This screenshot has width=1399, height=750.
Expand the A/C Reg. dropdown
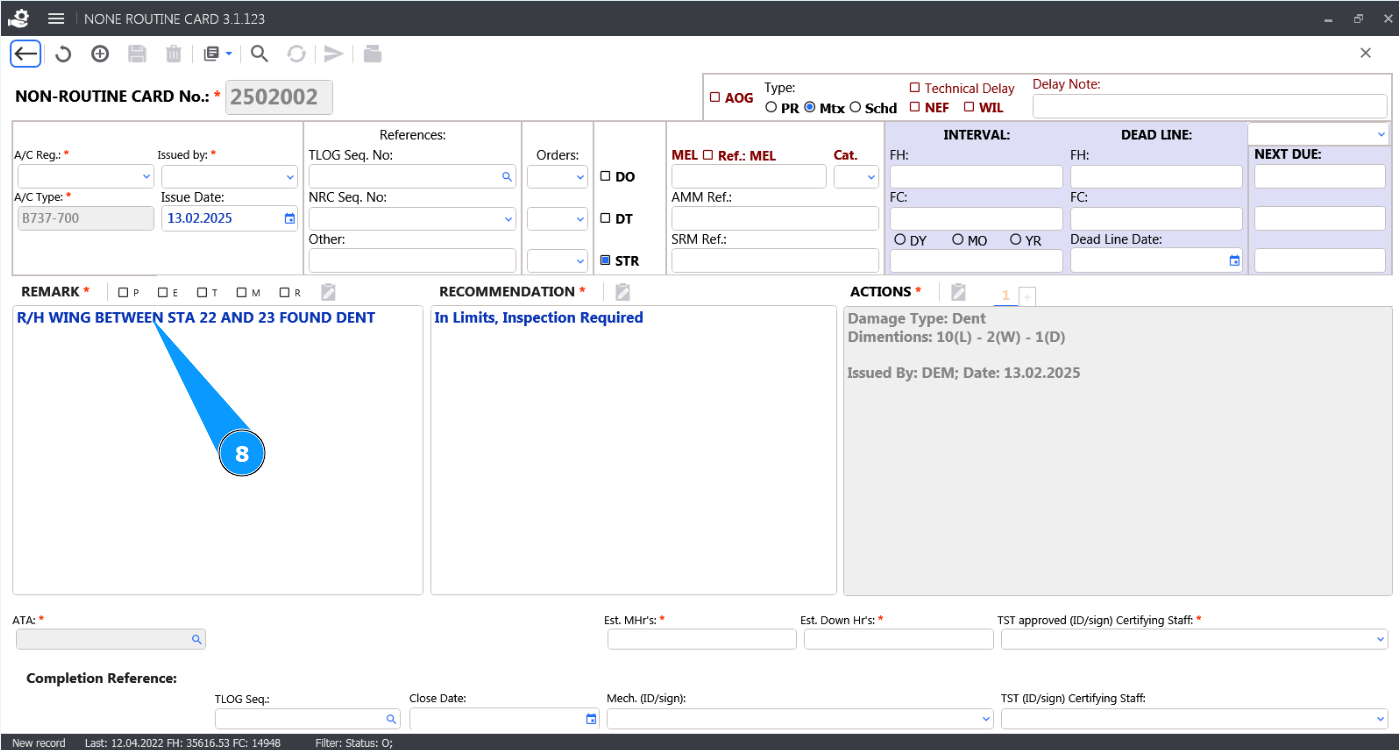coord(145,177)
